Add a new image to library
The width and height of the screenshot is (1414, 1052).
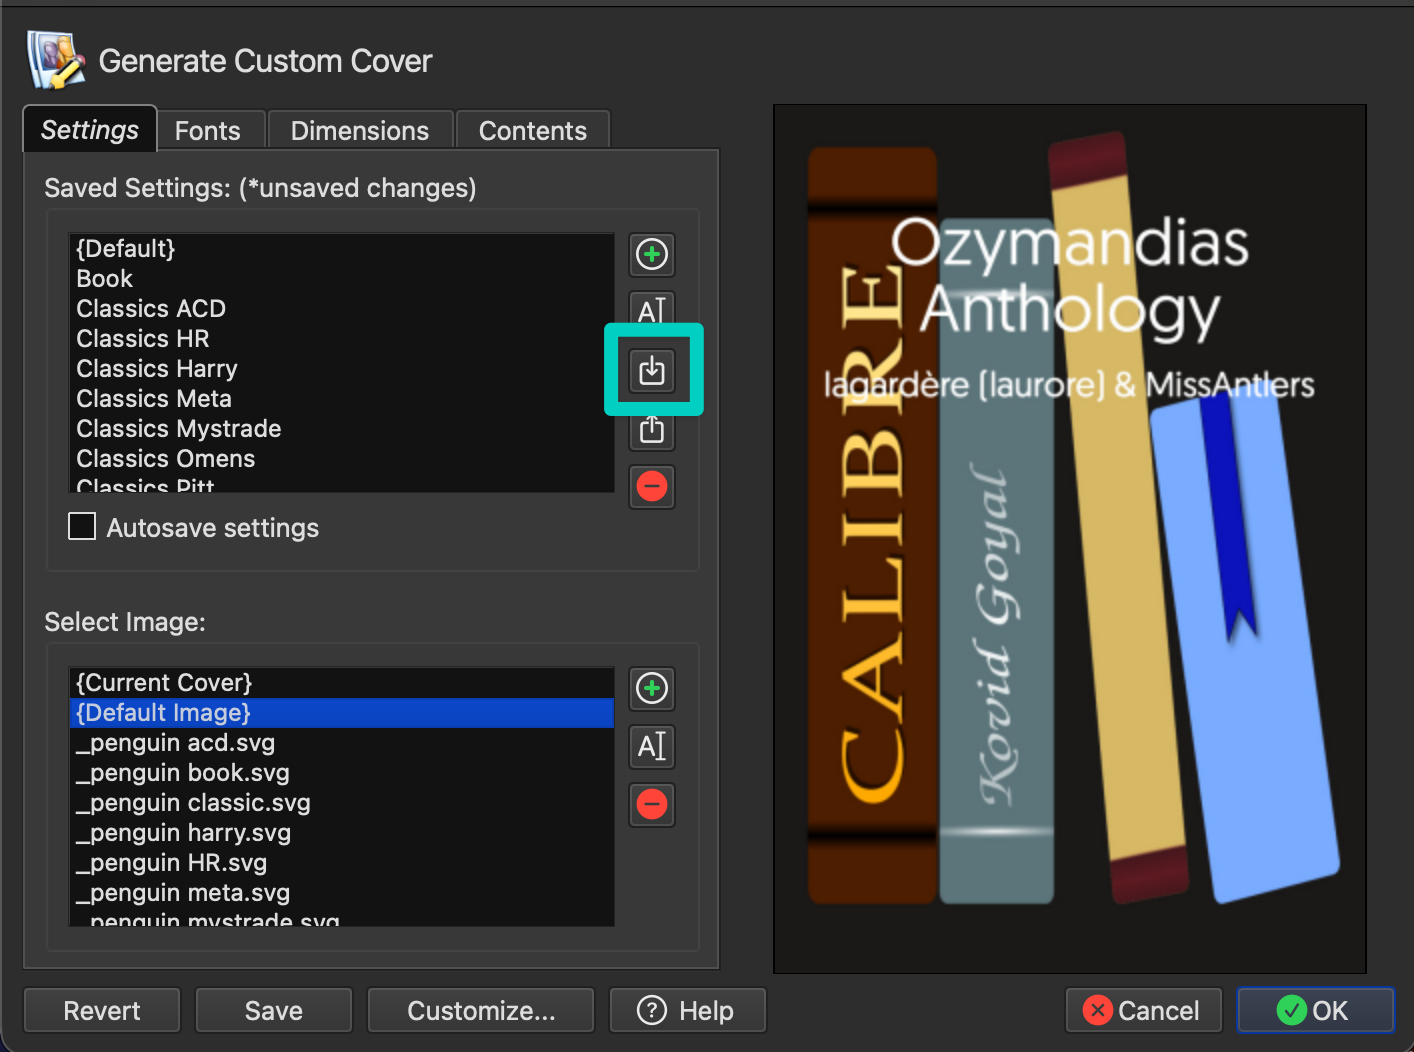652,688
